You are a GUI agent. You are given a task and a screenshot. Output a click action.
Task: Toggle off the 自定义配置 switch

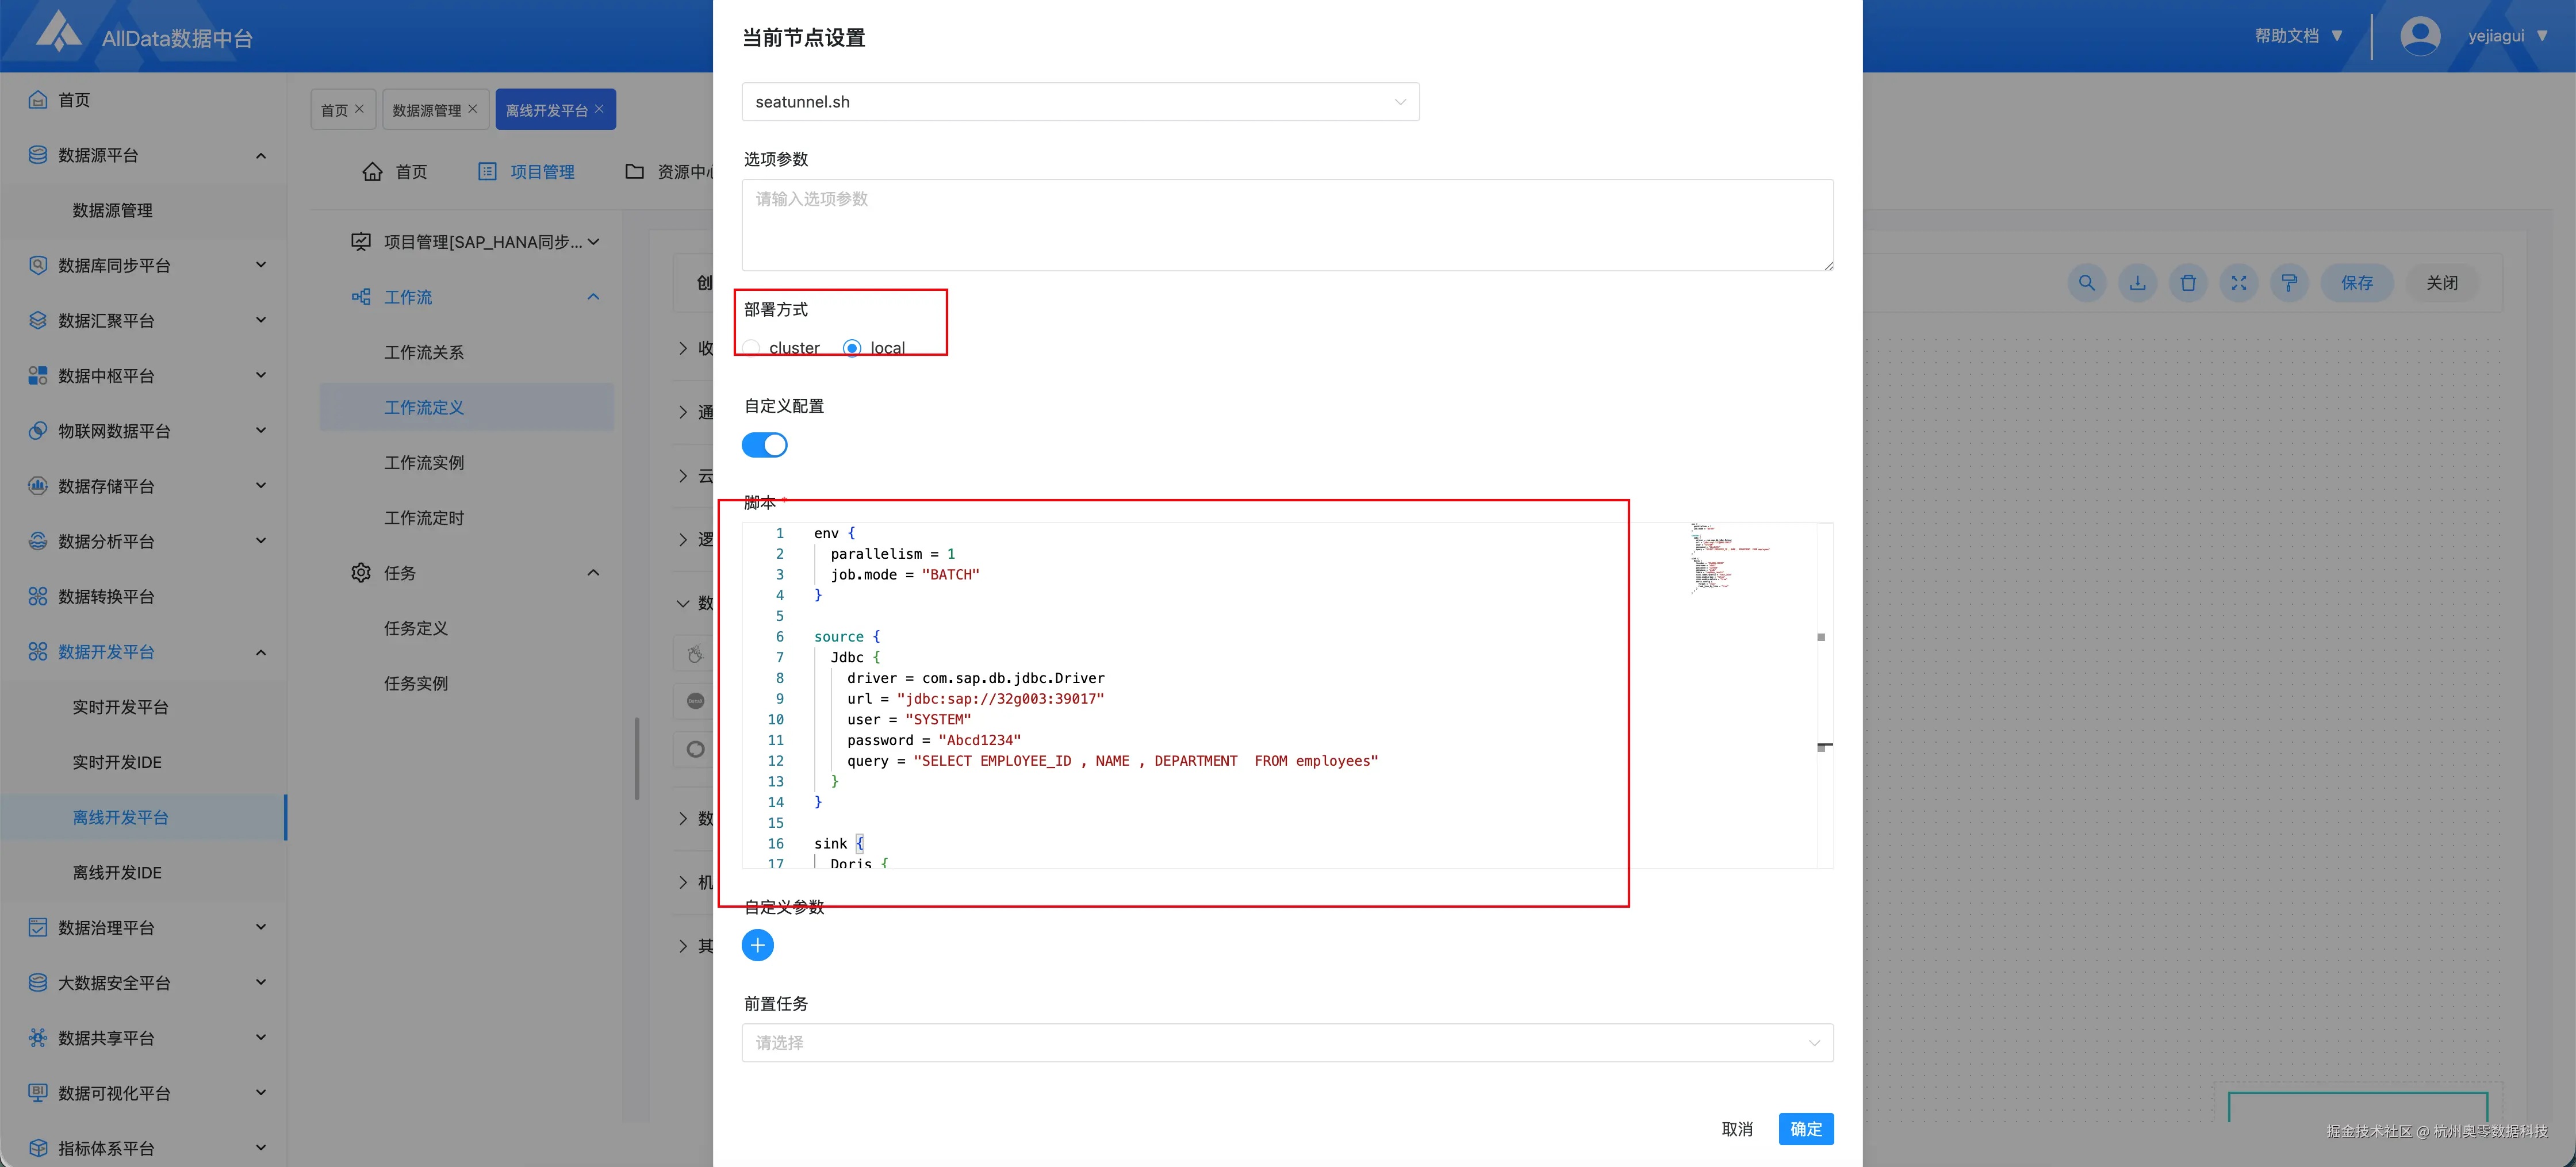[765, 445]
